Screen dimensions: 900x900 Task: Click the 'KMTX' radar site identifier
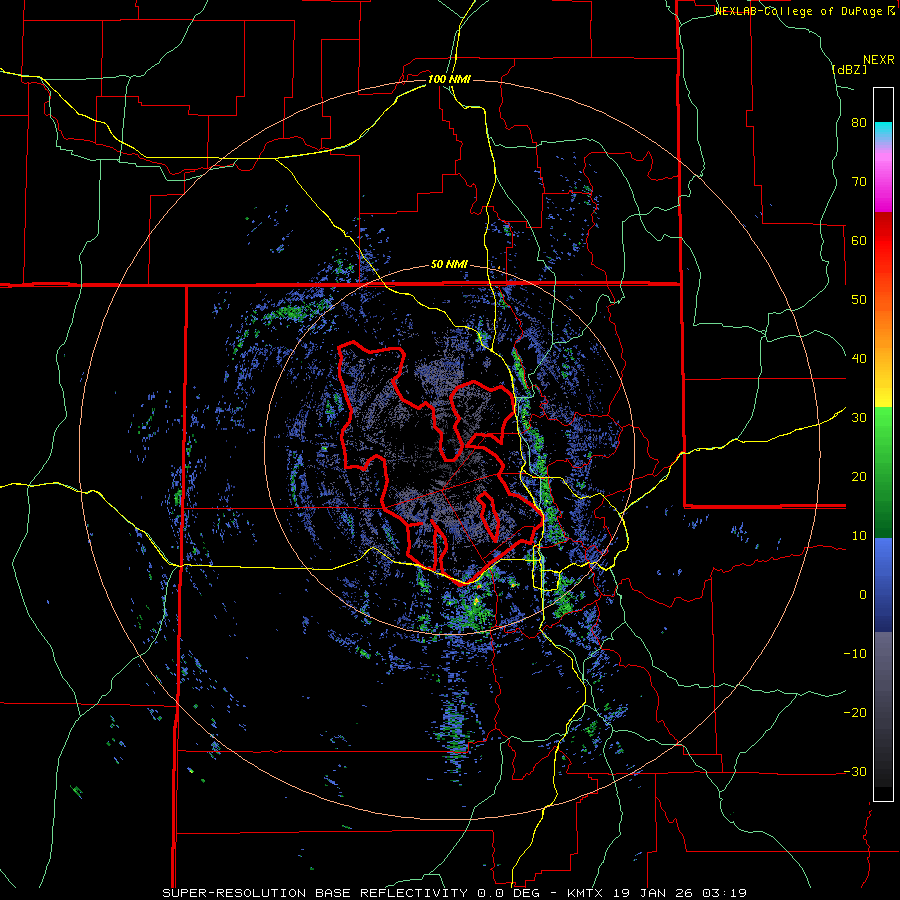point(585,893)
